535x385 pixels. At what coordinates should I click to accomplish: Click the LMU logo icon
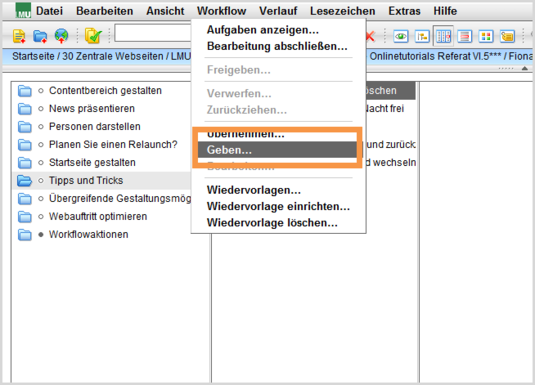pos(23,10)
